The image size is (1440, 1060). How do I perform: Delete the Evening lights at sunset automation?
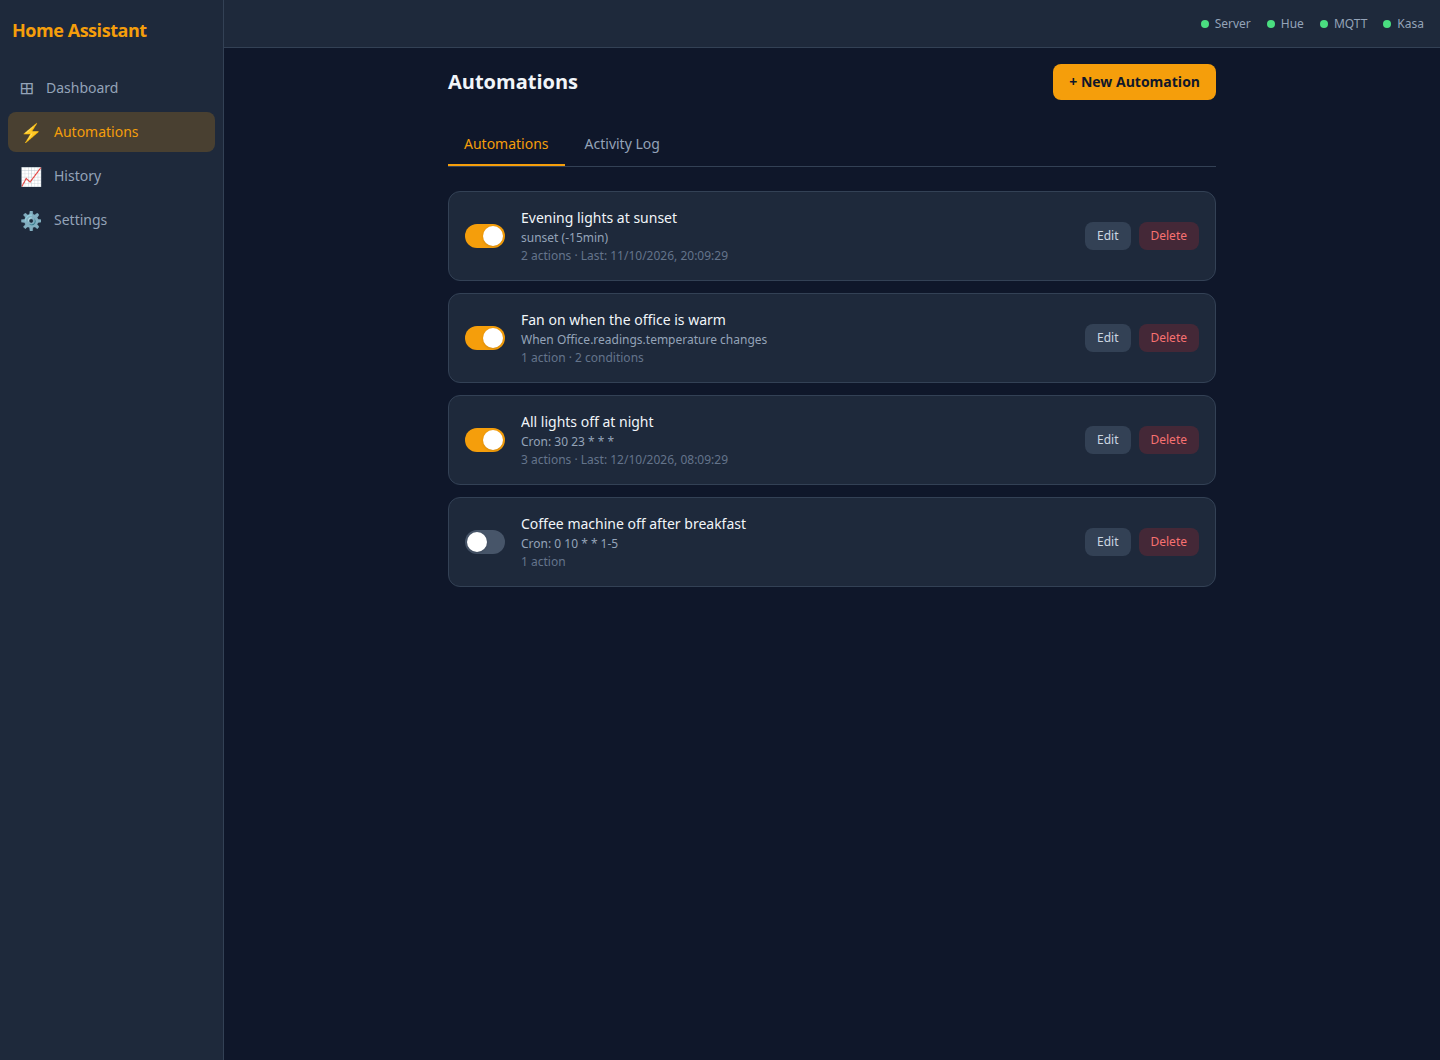point(1169,236)
